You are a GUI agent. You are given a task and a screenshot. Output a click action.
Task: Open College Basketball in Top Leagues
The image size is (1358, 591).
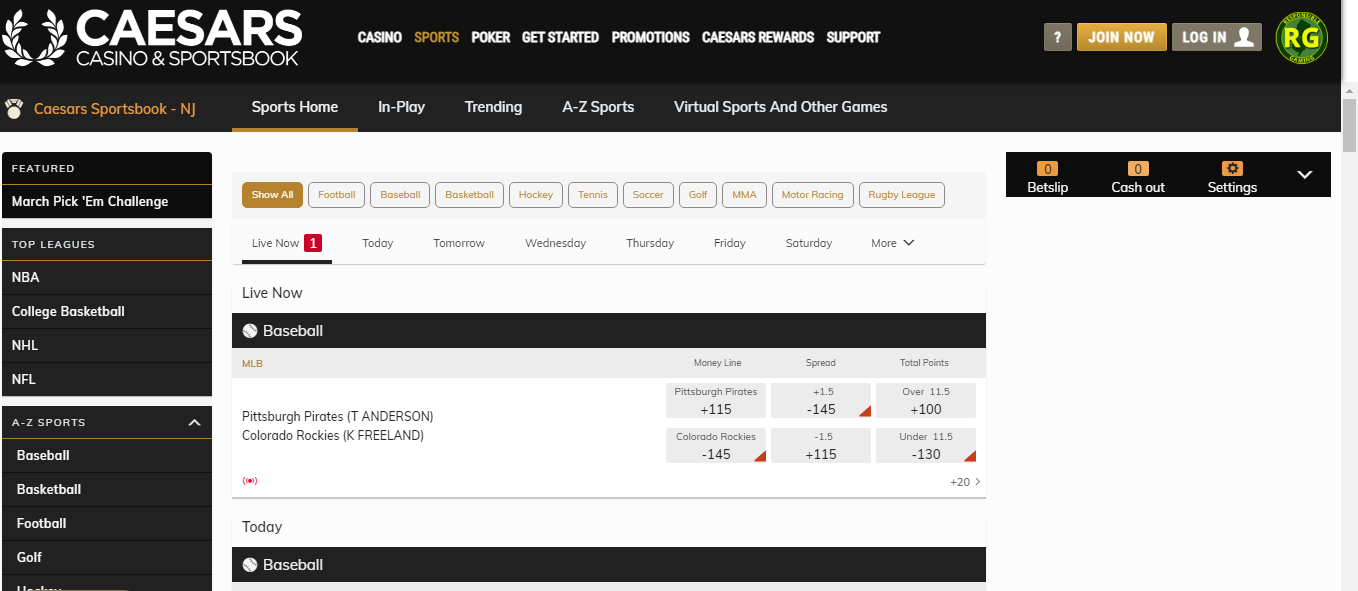coord(107,311)
